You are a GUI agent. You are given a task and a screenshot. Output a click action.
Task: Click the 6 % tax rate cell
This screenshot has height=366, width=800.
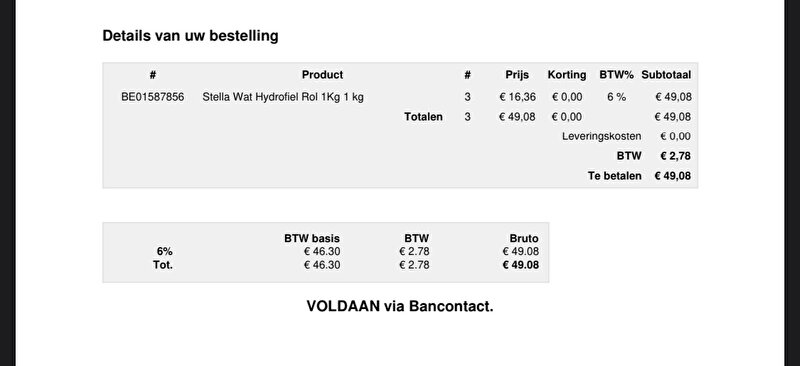click(616, 97)
